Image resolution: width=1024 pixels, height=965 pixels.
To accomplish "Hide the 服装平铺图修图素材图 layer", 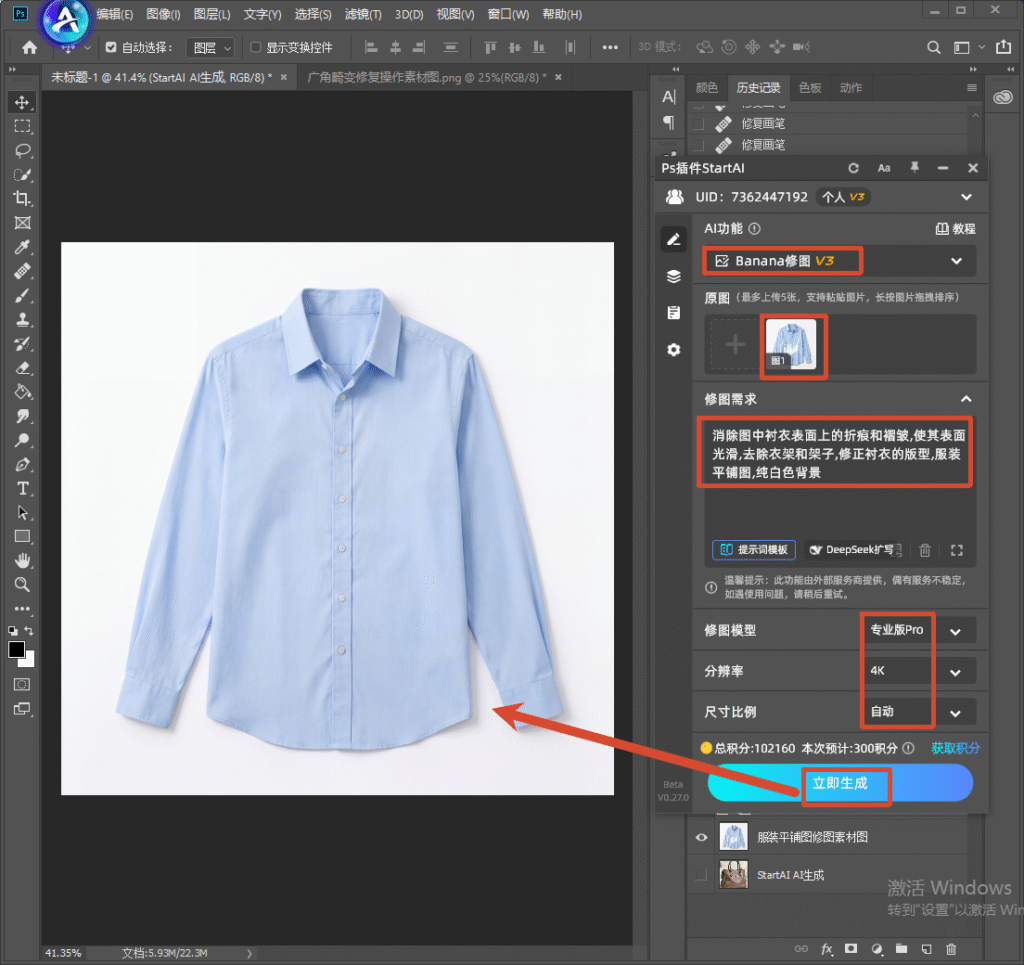I will pyautogui.click(x=701, y=838).
